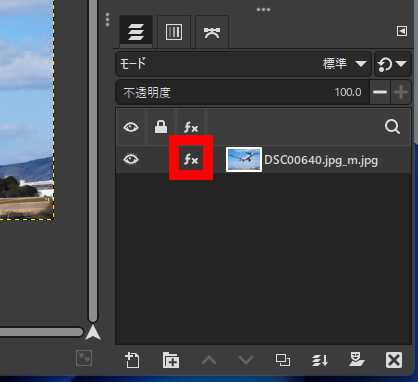Screen dimensions: 418x382
Task: Create a new layer
Action: (132, 360)
